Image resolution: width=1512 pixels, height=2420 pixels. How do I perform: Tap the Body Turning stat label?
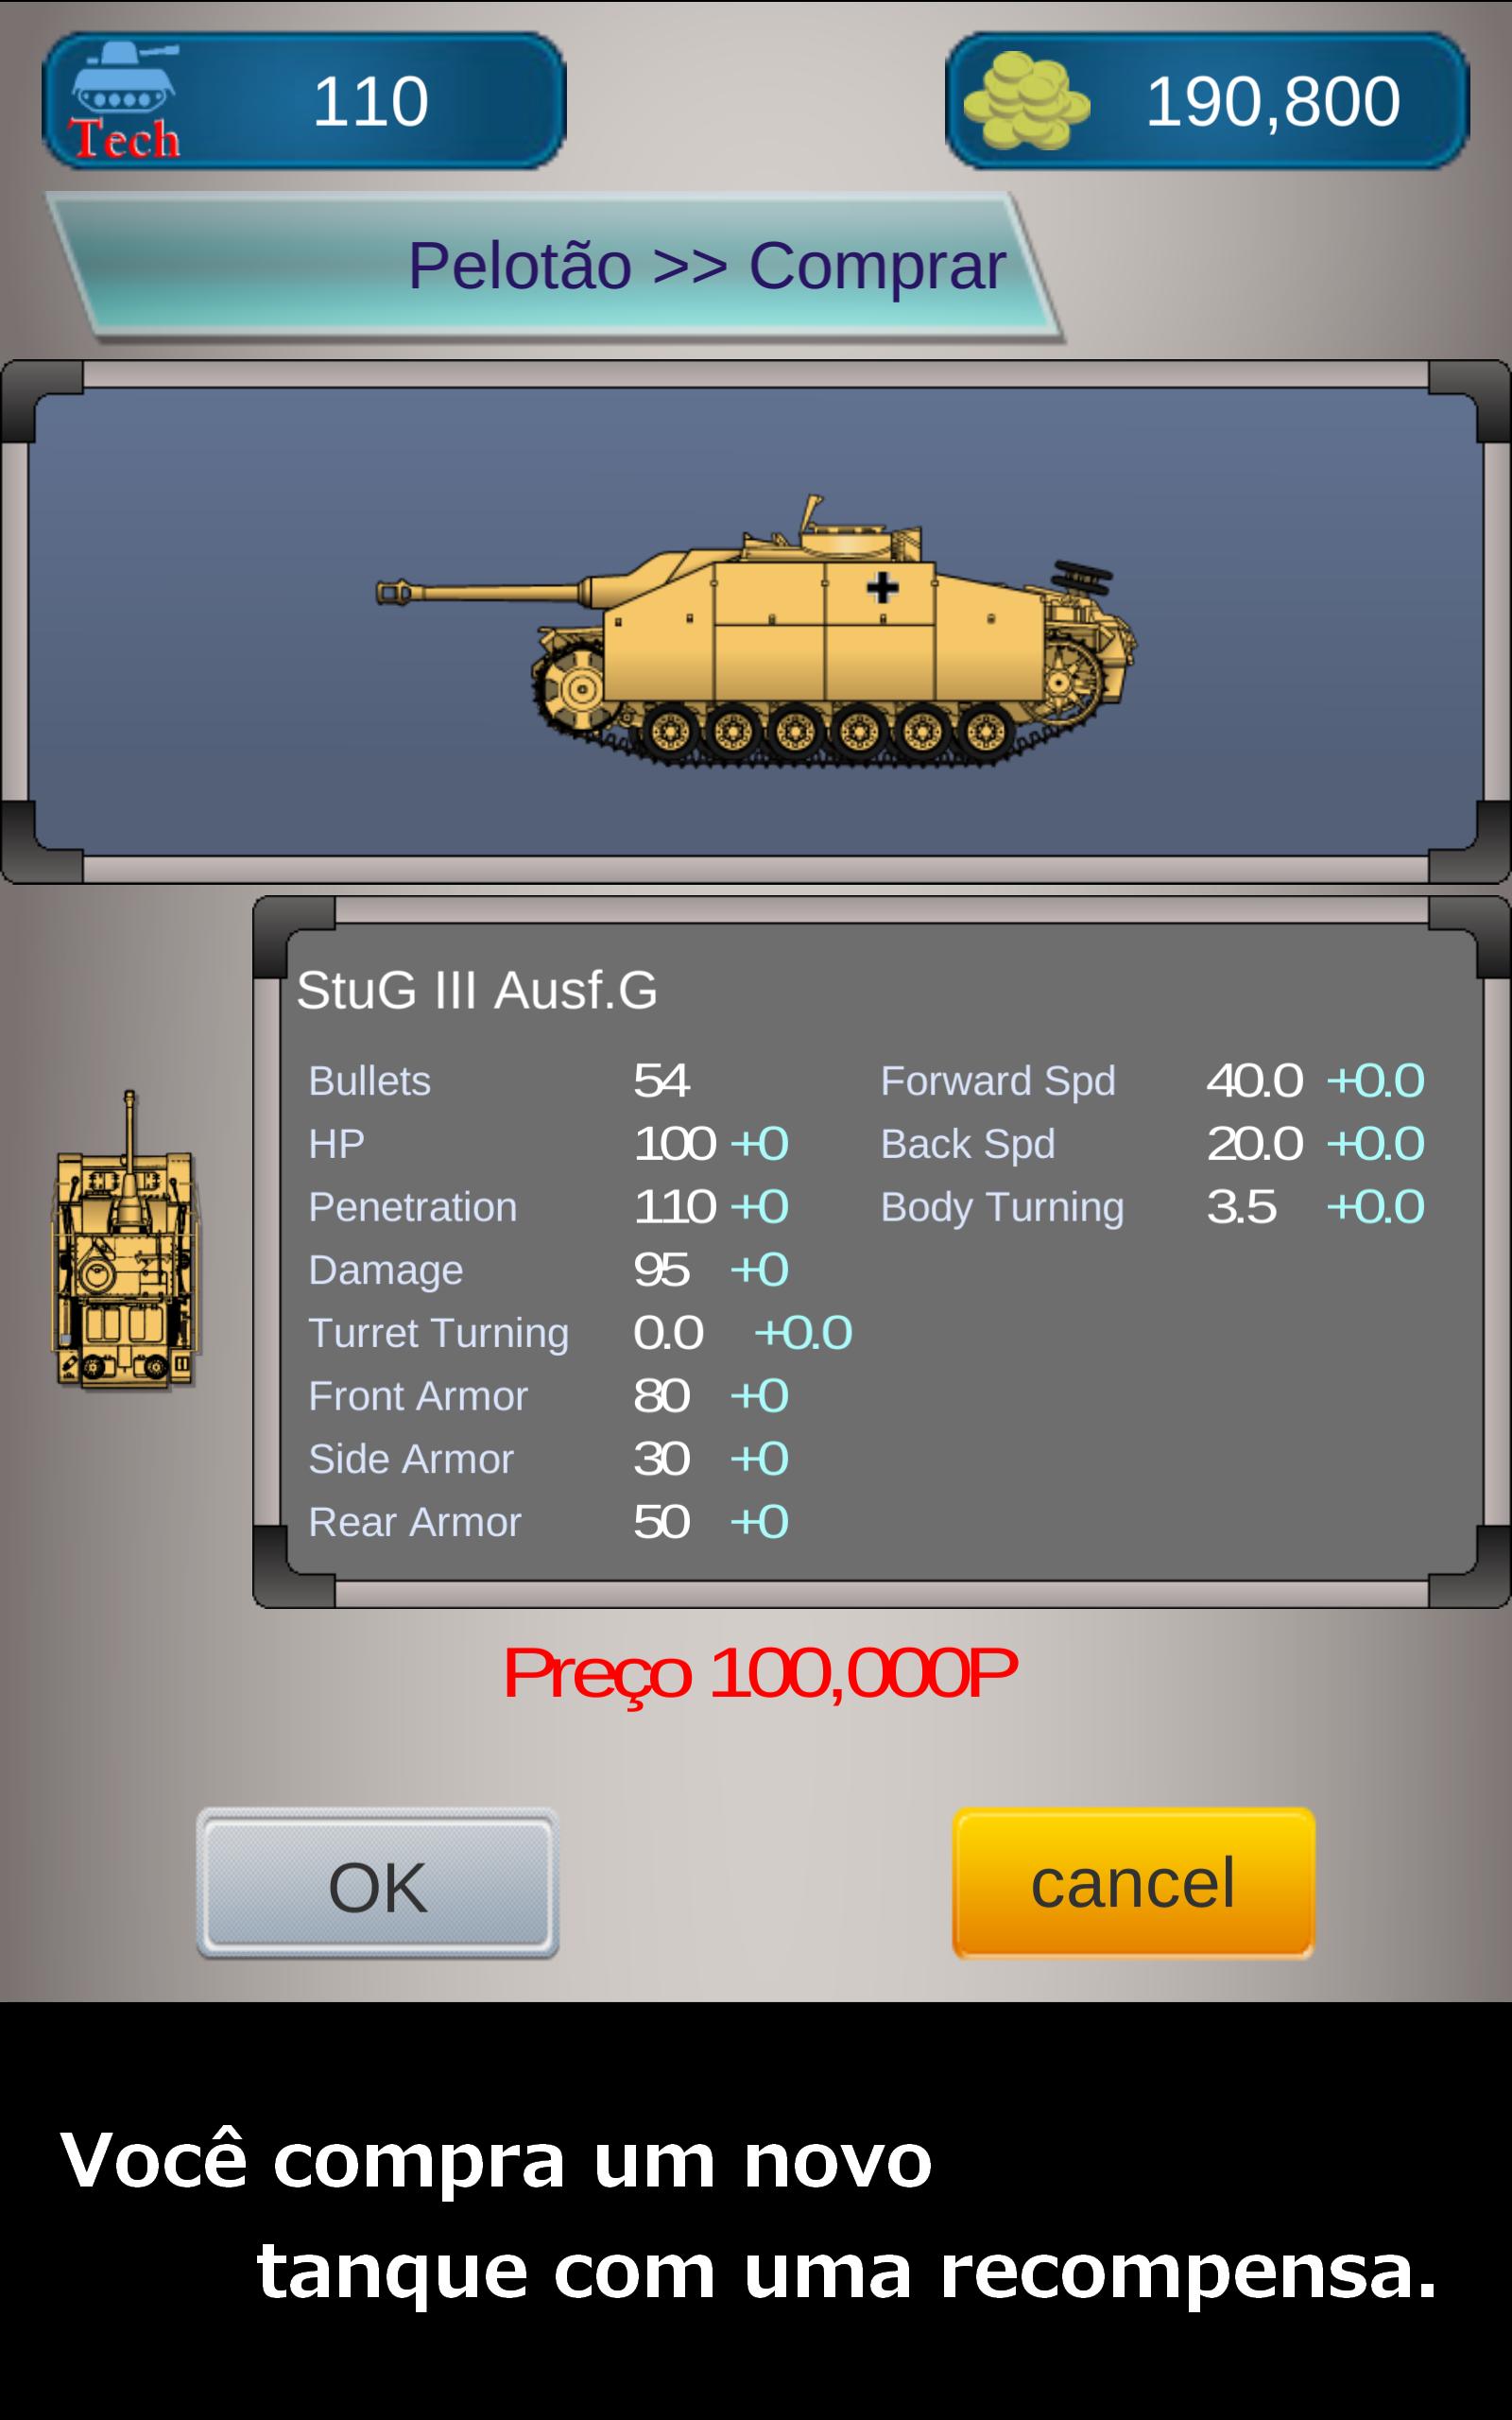pyautogui.click(x=1002, y=1207)
